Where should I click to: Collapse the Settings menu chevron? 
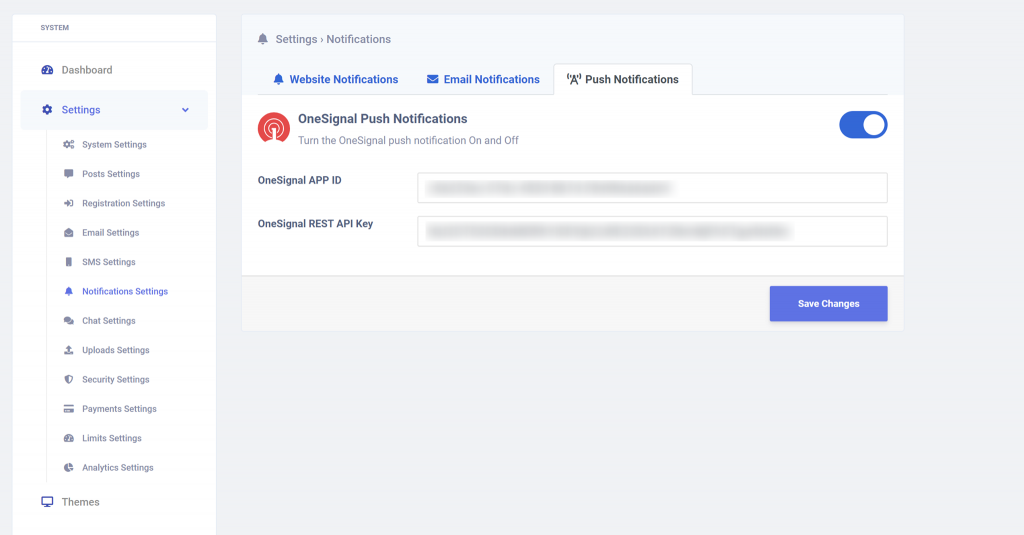pyautogui.click(x=185, y=110)
